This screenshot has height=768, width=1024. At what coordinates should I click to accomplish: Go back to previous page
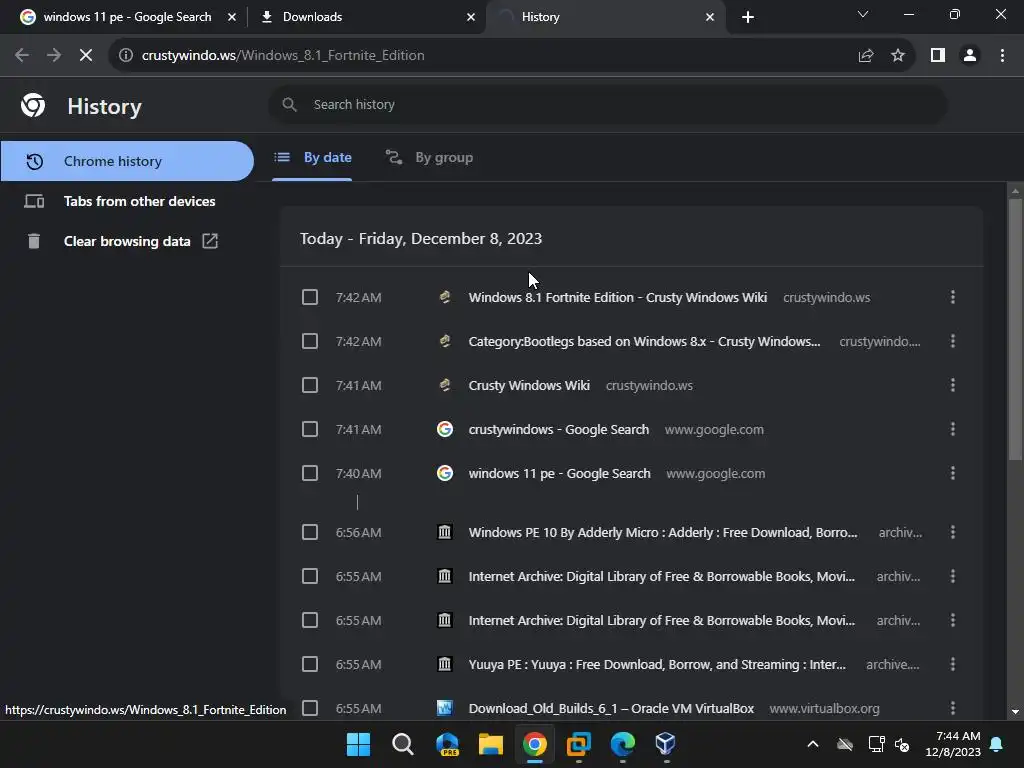pos(22,56)
